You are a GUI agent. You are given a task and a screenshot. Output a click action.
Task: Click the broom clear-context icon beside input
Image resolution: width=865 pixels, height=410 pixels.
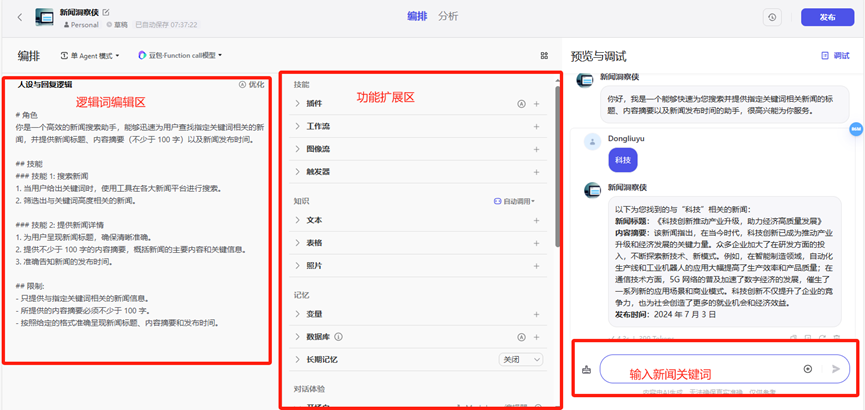pyautogui.click(x=586, y=370)
